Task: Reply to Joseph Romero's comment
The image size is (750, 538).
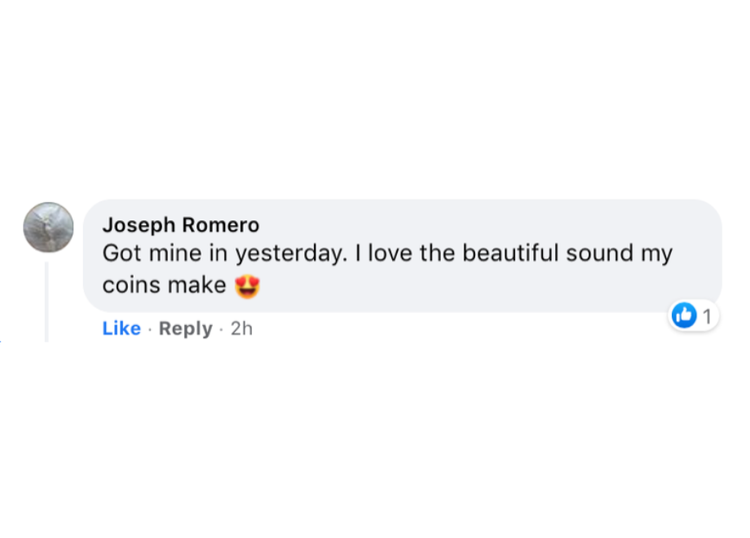Action: 185,329
